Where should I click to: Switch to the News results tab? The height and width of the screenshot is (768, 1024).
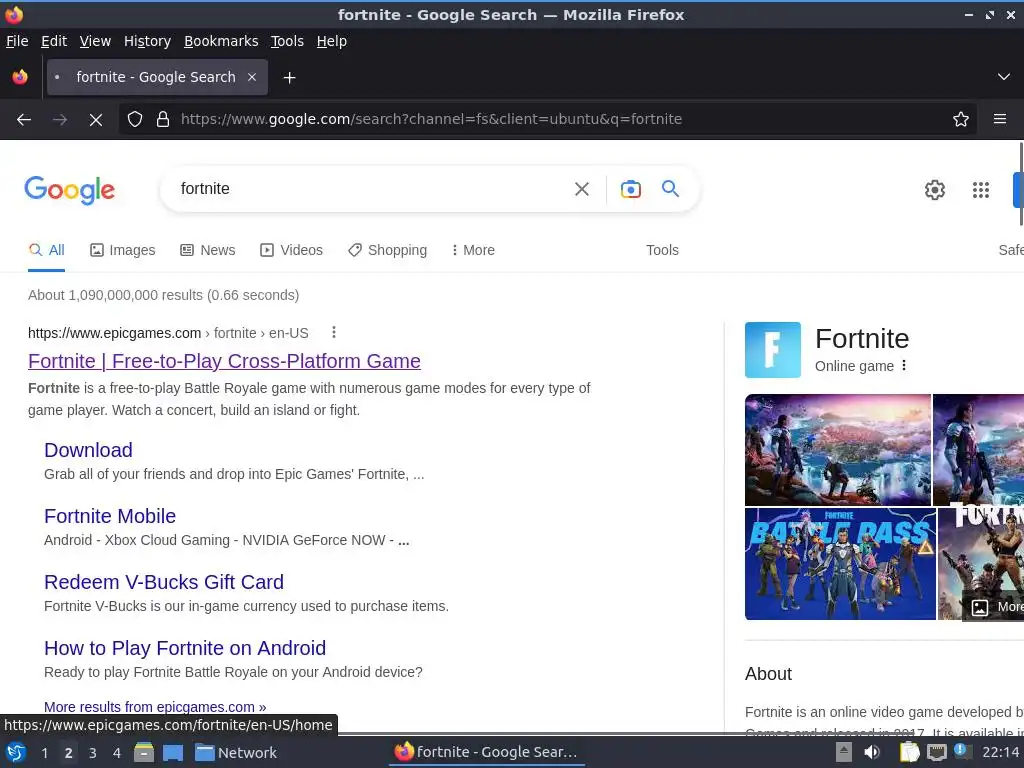click(208, 250)
